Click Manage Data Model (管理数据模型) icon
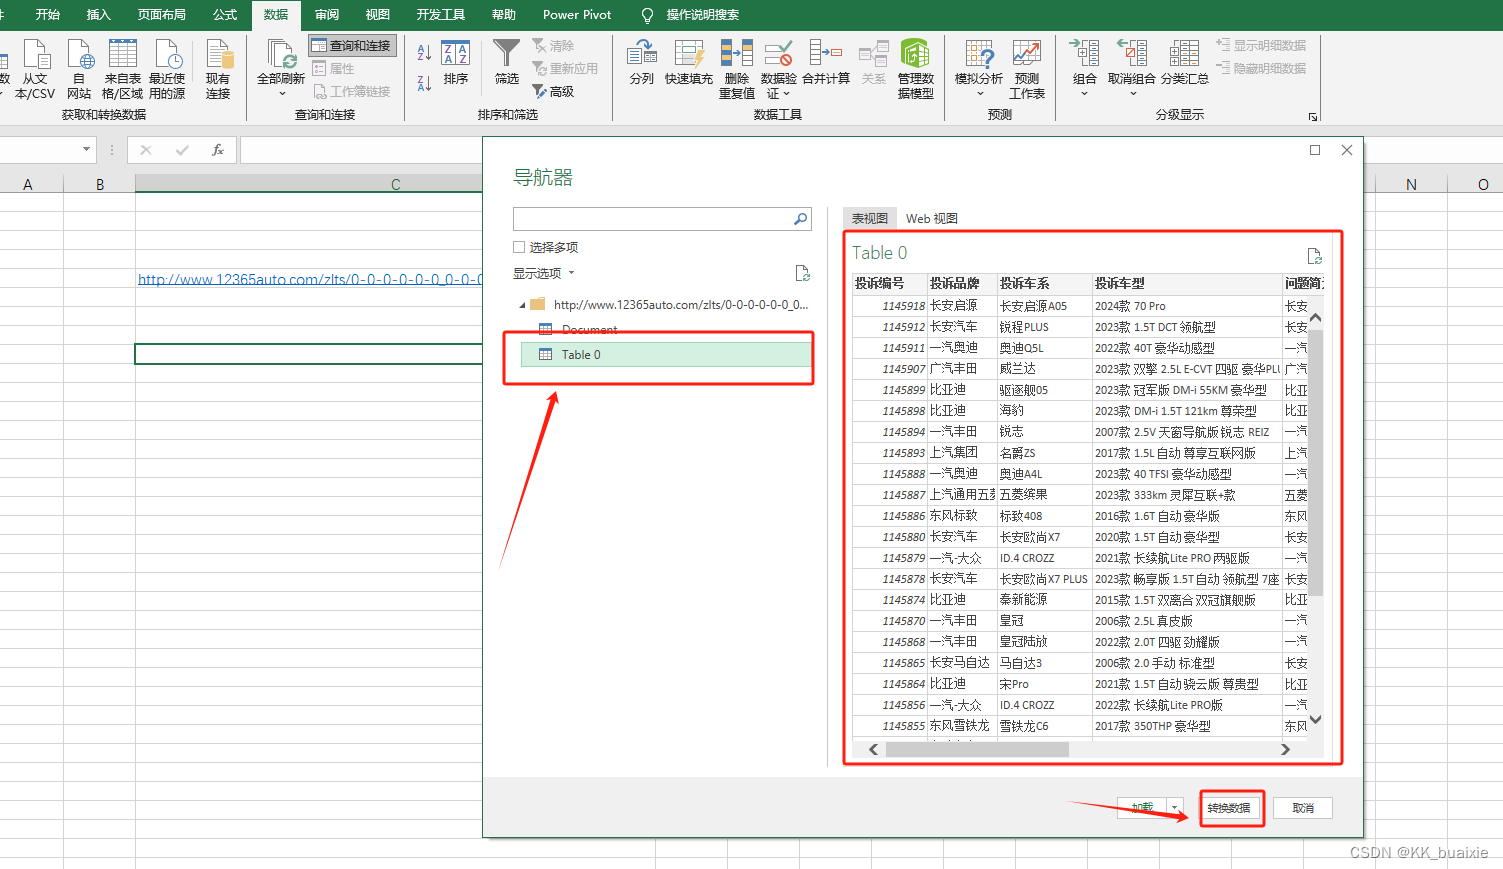Image resolution: width=1503 pixels, height=869 pixels. [x=915, y=54]
